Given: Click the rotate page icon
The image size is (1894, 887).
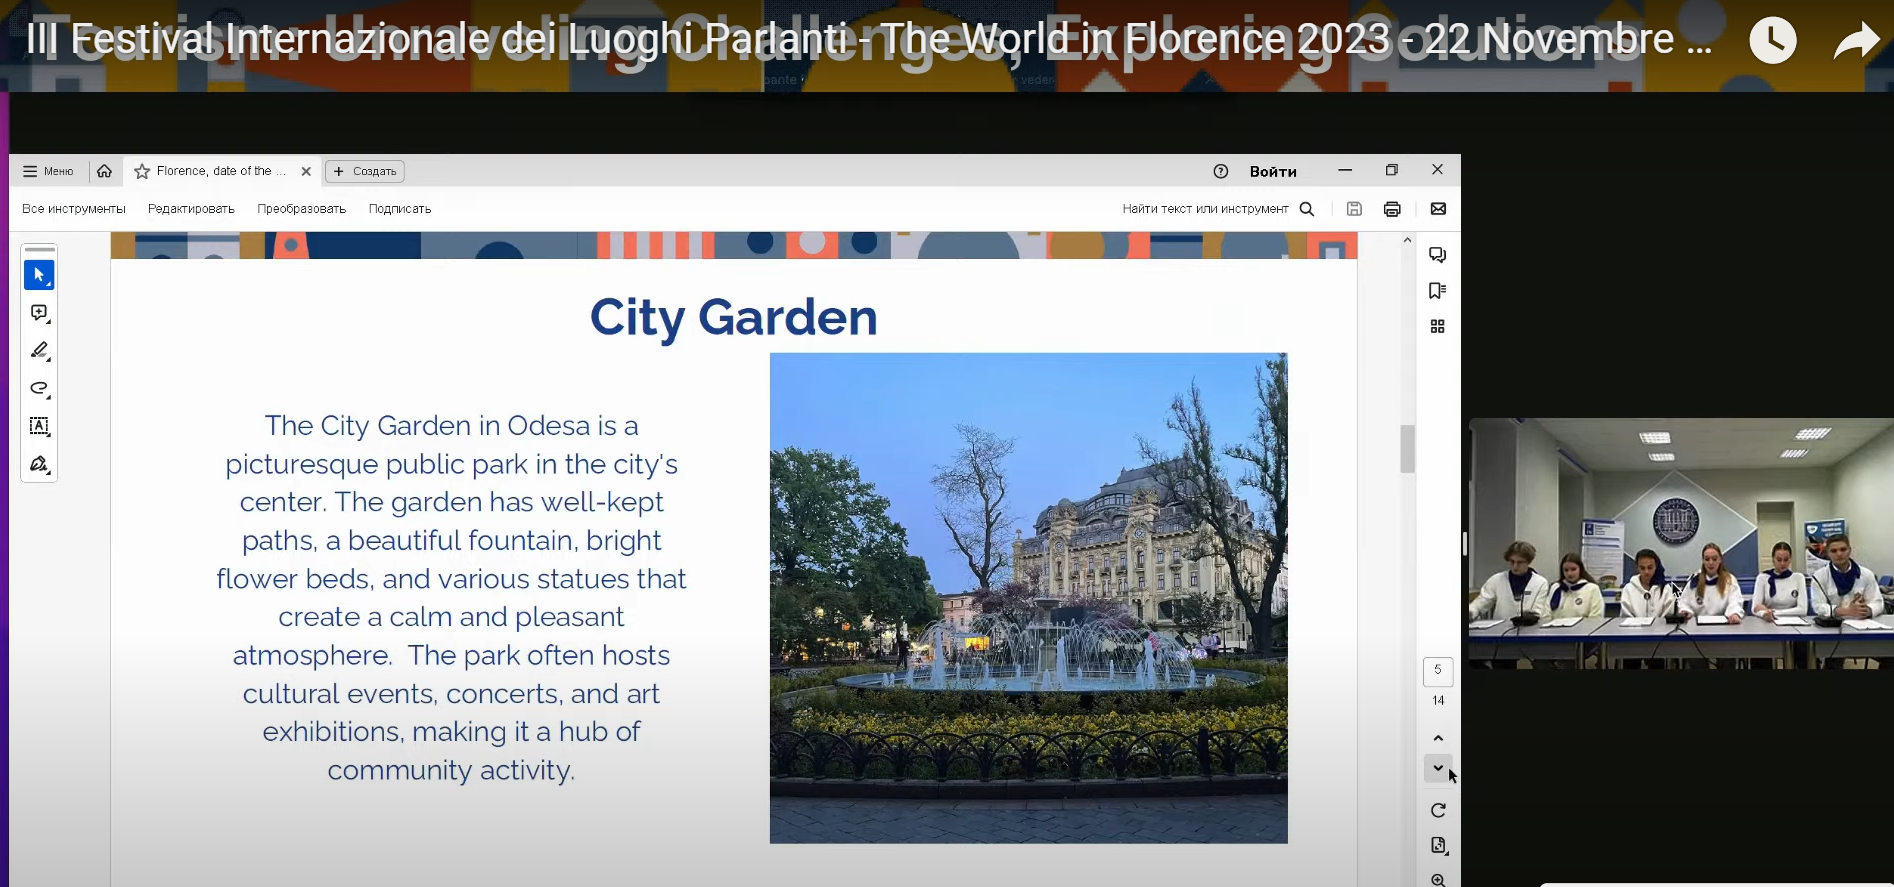Looking at the screenshot, I should [1438, 810].
